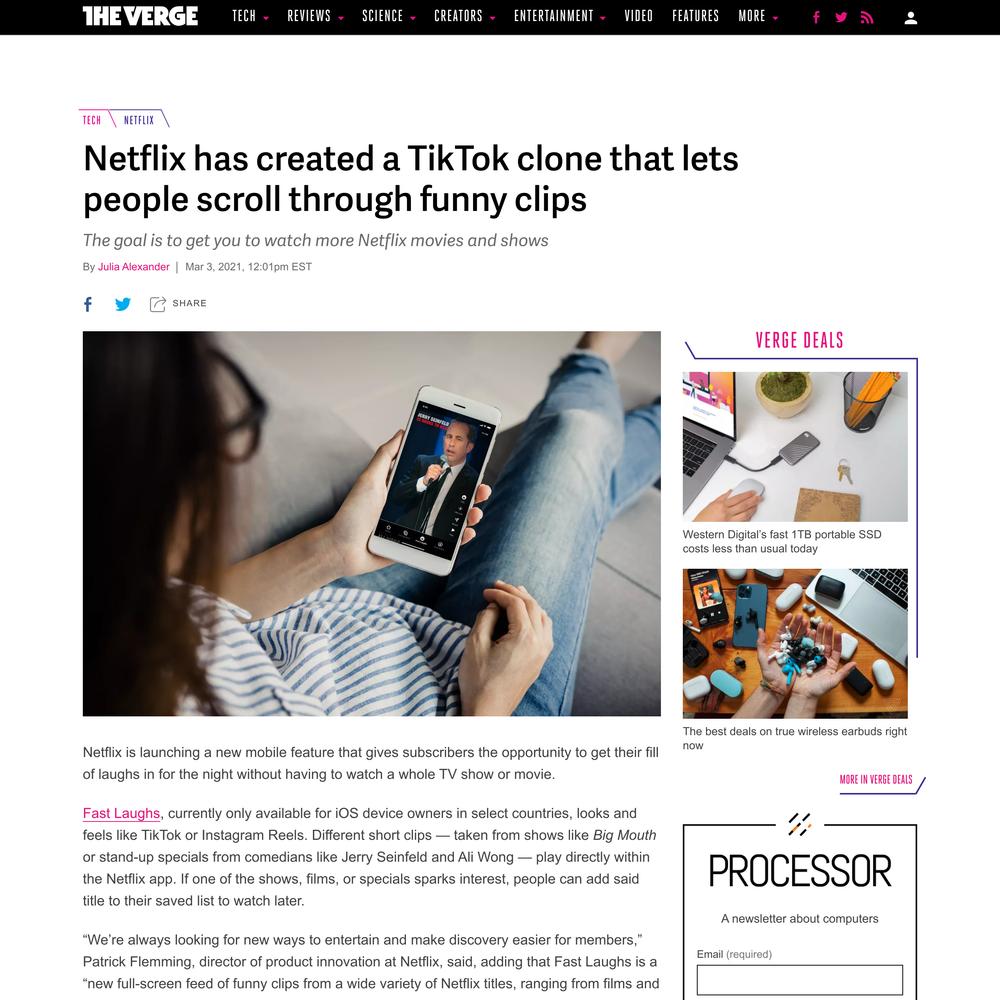This screenshot has height=1000, width=1000.
Task: Expand the Tech dropdown in navigation
Action: [250, 16]
